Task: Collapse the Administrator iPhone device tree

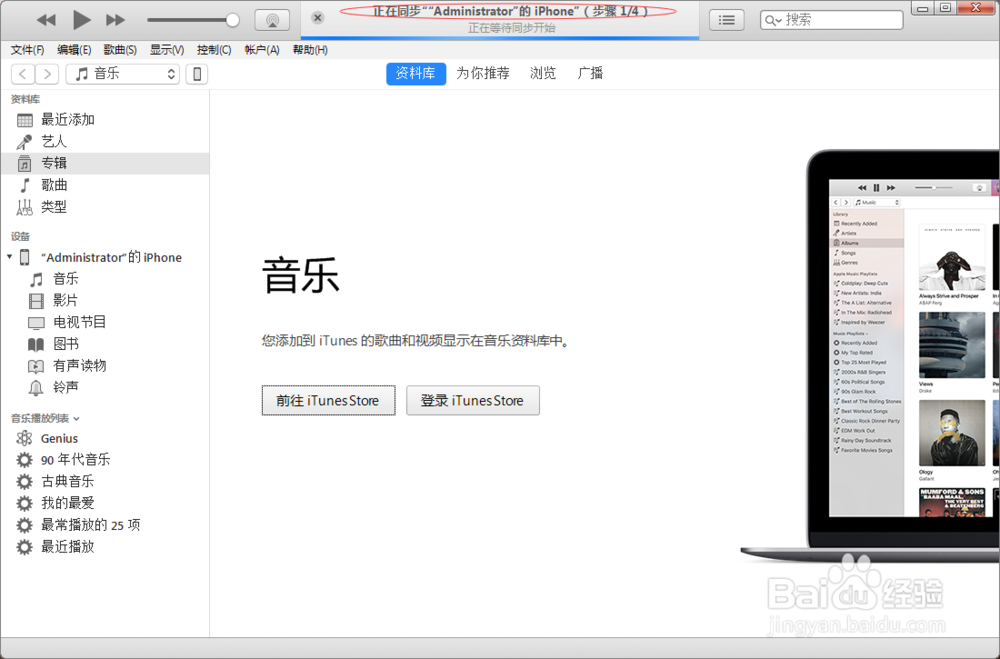Action: click(x=10, y=257)
